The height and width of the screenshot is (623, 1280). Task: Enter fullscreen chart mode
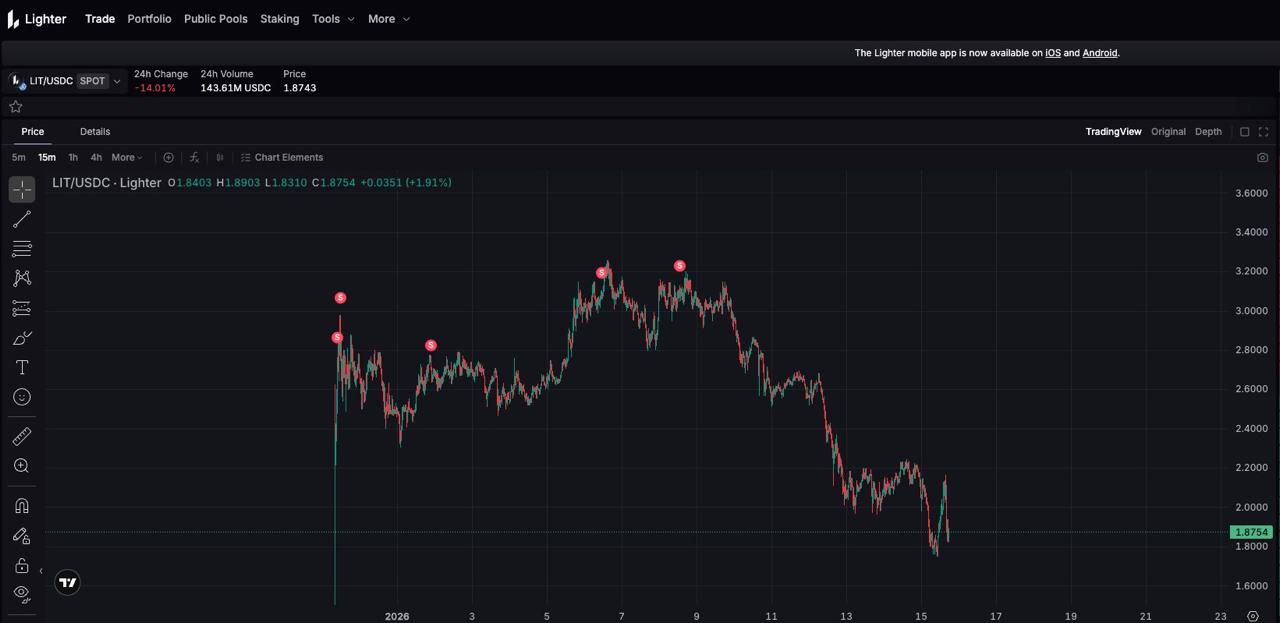point(1263,132)
